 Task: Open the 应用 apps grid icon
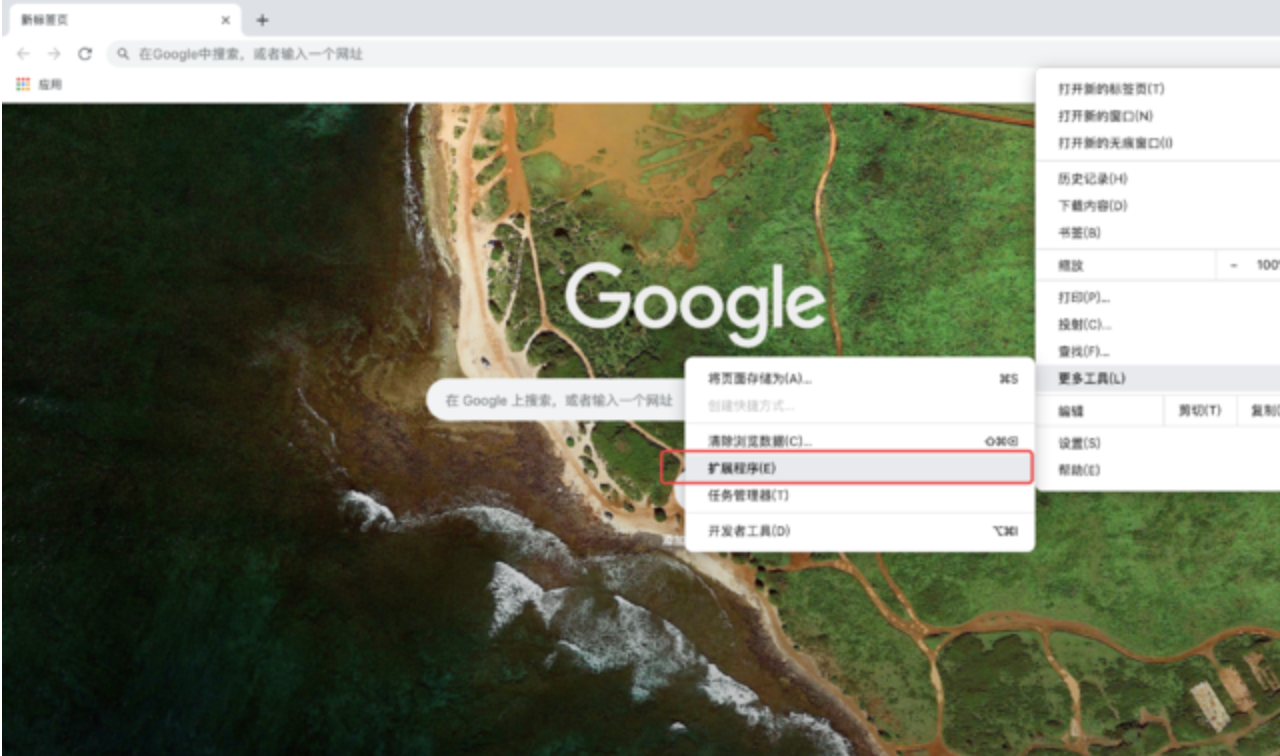[x=23, y=85]
